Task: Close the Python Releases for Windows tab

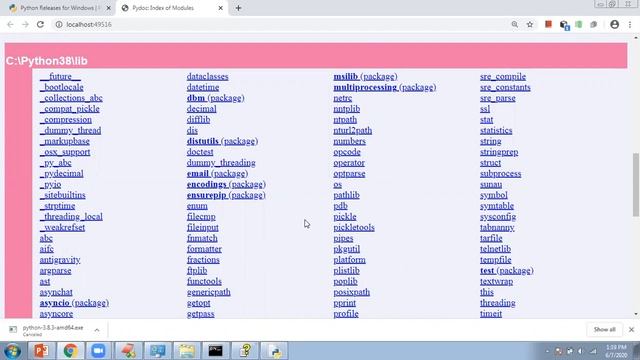Action: pos(109,8)
